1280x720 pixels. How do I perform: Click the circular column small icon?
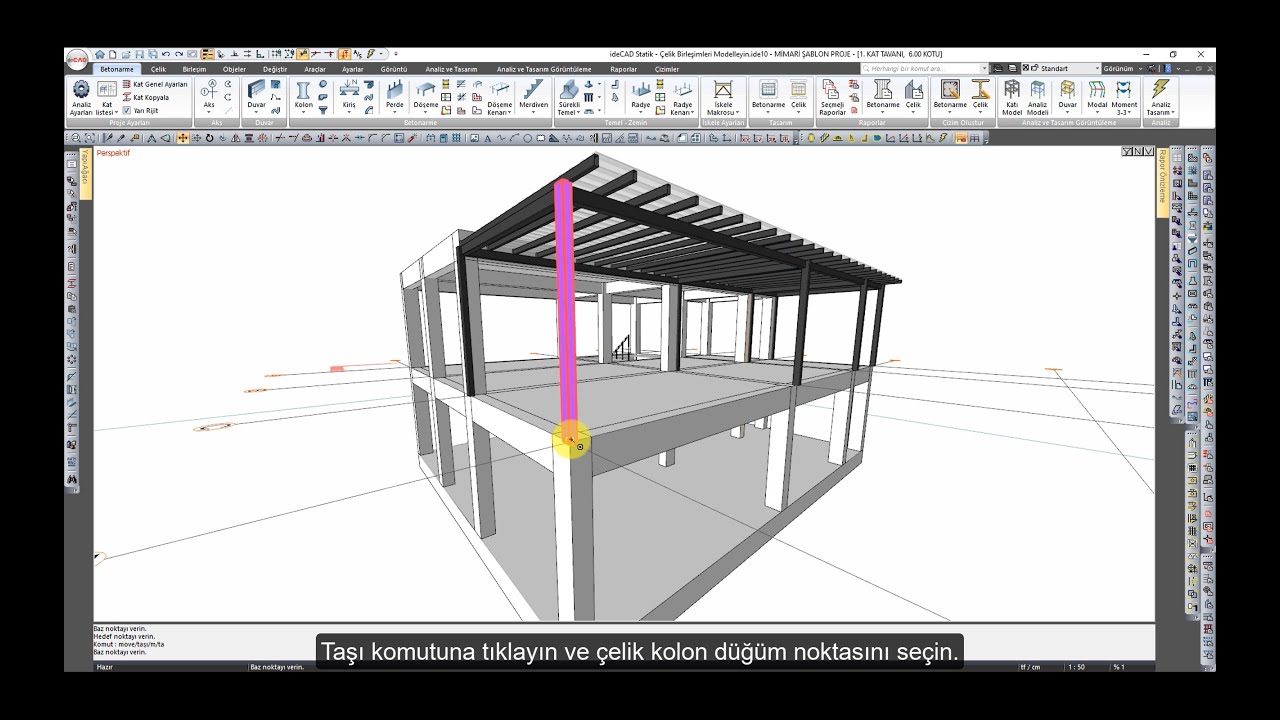pyautogui.click(x=323, y=85)
